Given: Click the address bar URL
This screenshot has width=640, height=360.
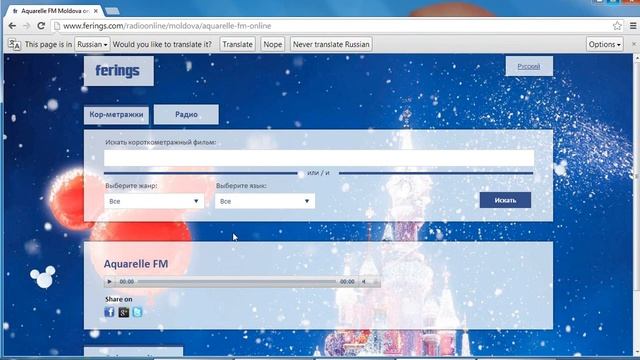Looking at the screenshot, I should tap(167, 26).
